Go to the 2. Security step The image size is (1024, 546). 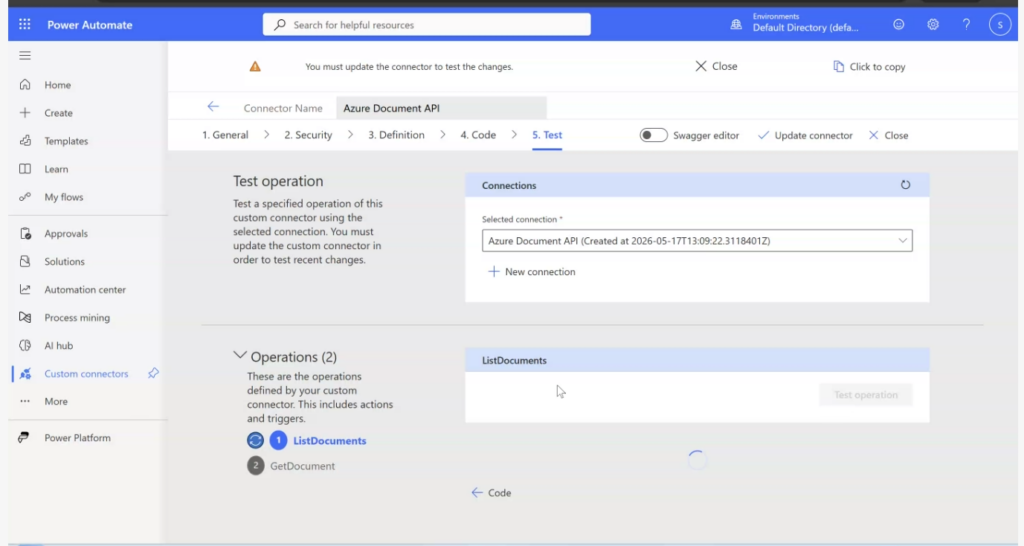click(x=308, y=135)
